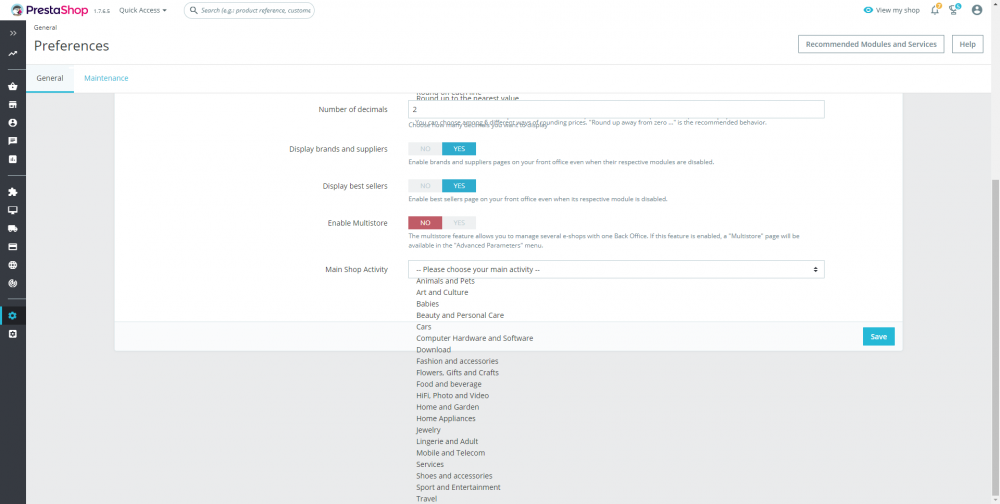Click the General breadcrumb above Preferences
This screenshot has height=504, width=1000.
(45, 27)
